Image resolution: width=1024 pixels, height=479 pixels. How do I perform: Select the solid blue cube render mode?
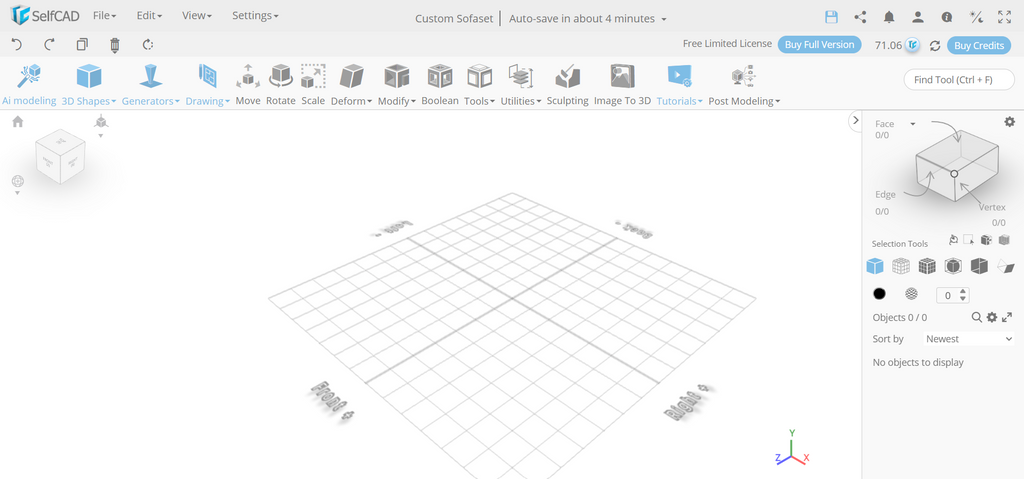pyautogui.click(x=874, y=266)
